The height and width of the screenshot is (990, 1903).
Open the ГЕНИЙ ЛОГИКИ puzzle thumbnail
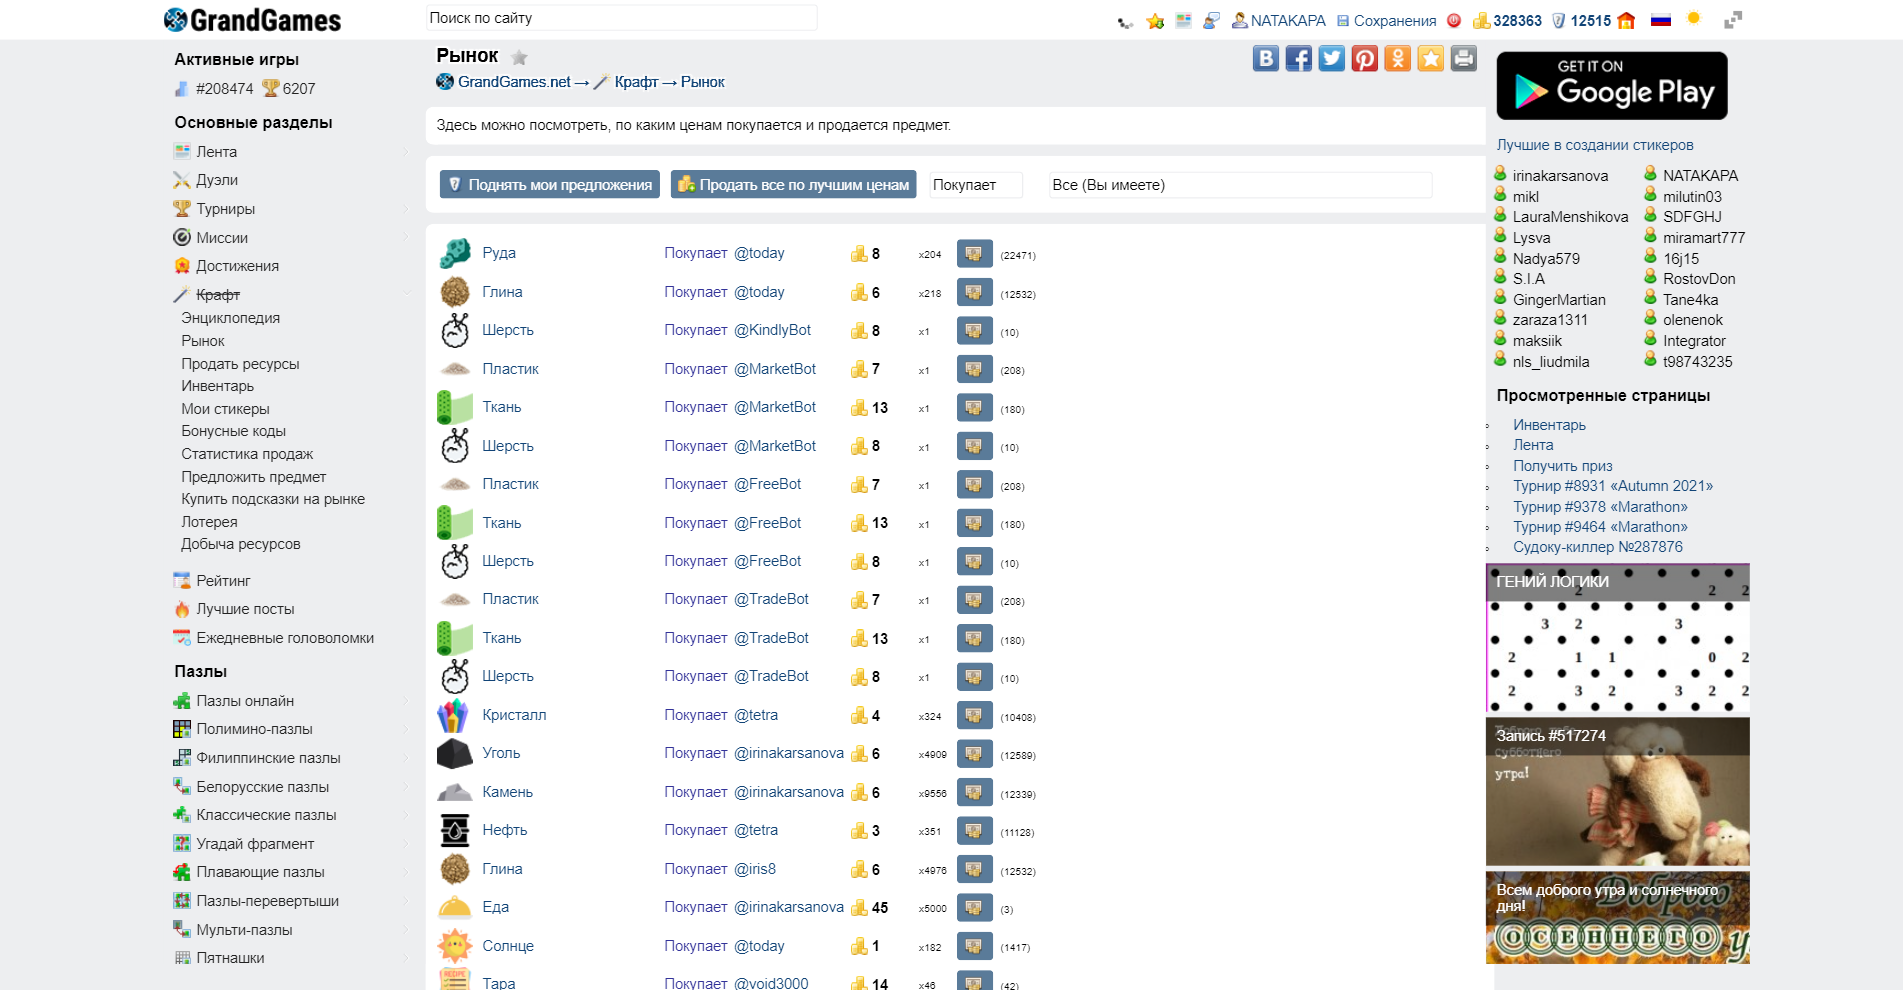[1618, 639]
